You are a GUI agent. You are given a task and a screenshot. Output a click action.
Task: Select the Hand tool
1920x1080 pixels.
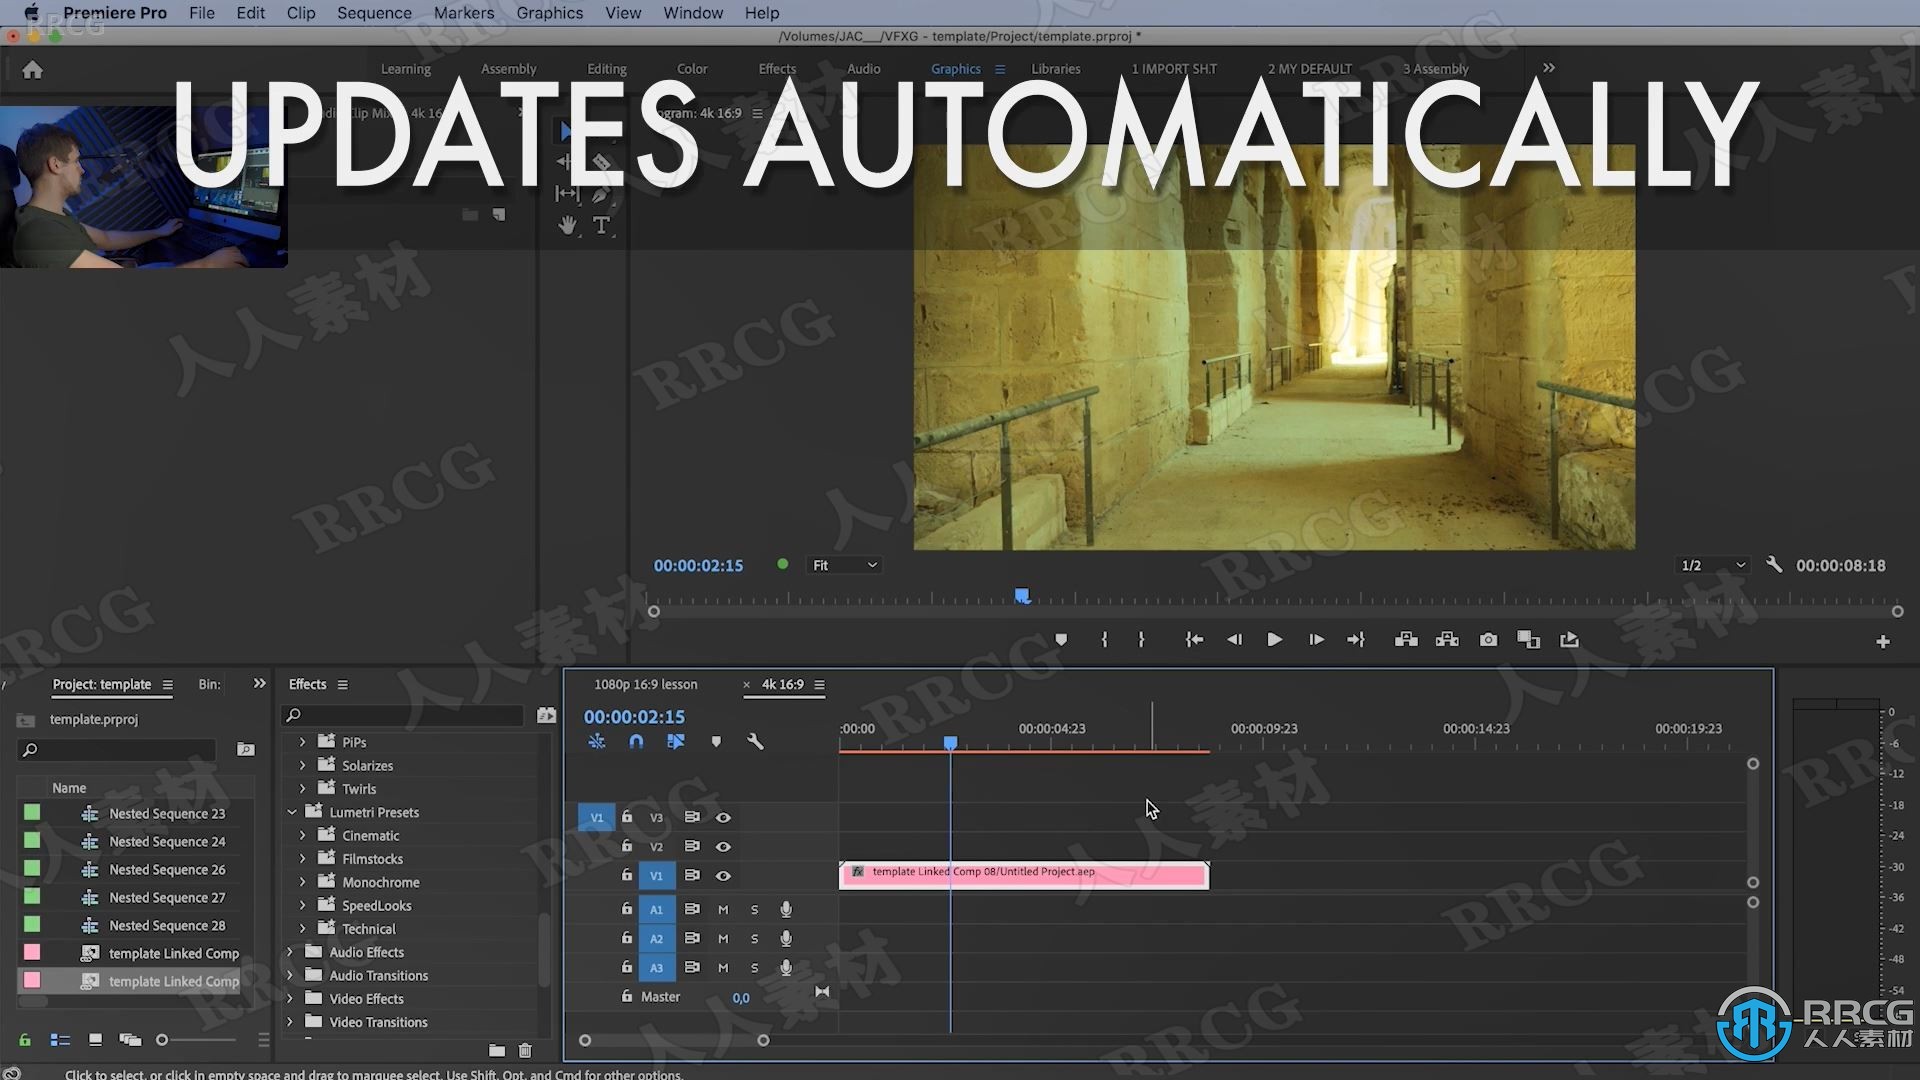567,226
